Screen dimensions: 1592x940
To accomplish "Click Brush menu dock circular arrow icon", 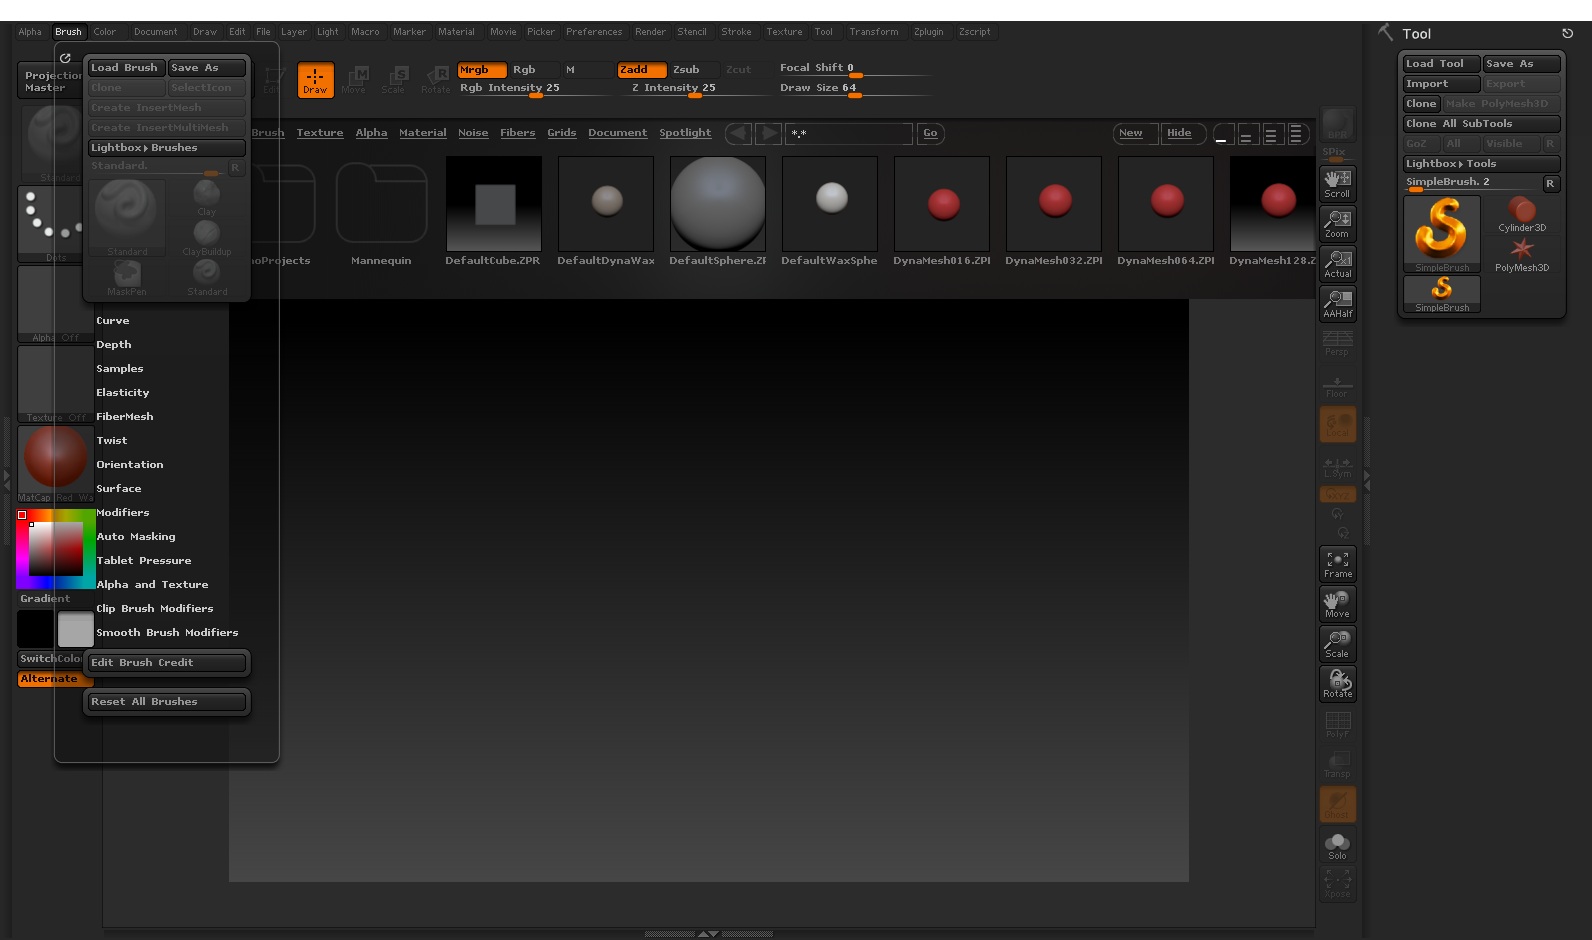I will pyautogui.click(x=65, y=58).
